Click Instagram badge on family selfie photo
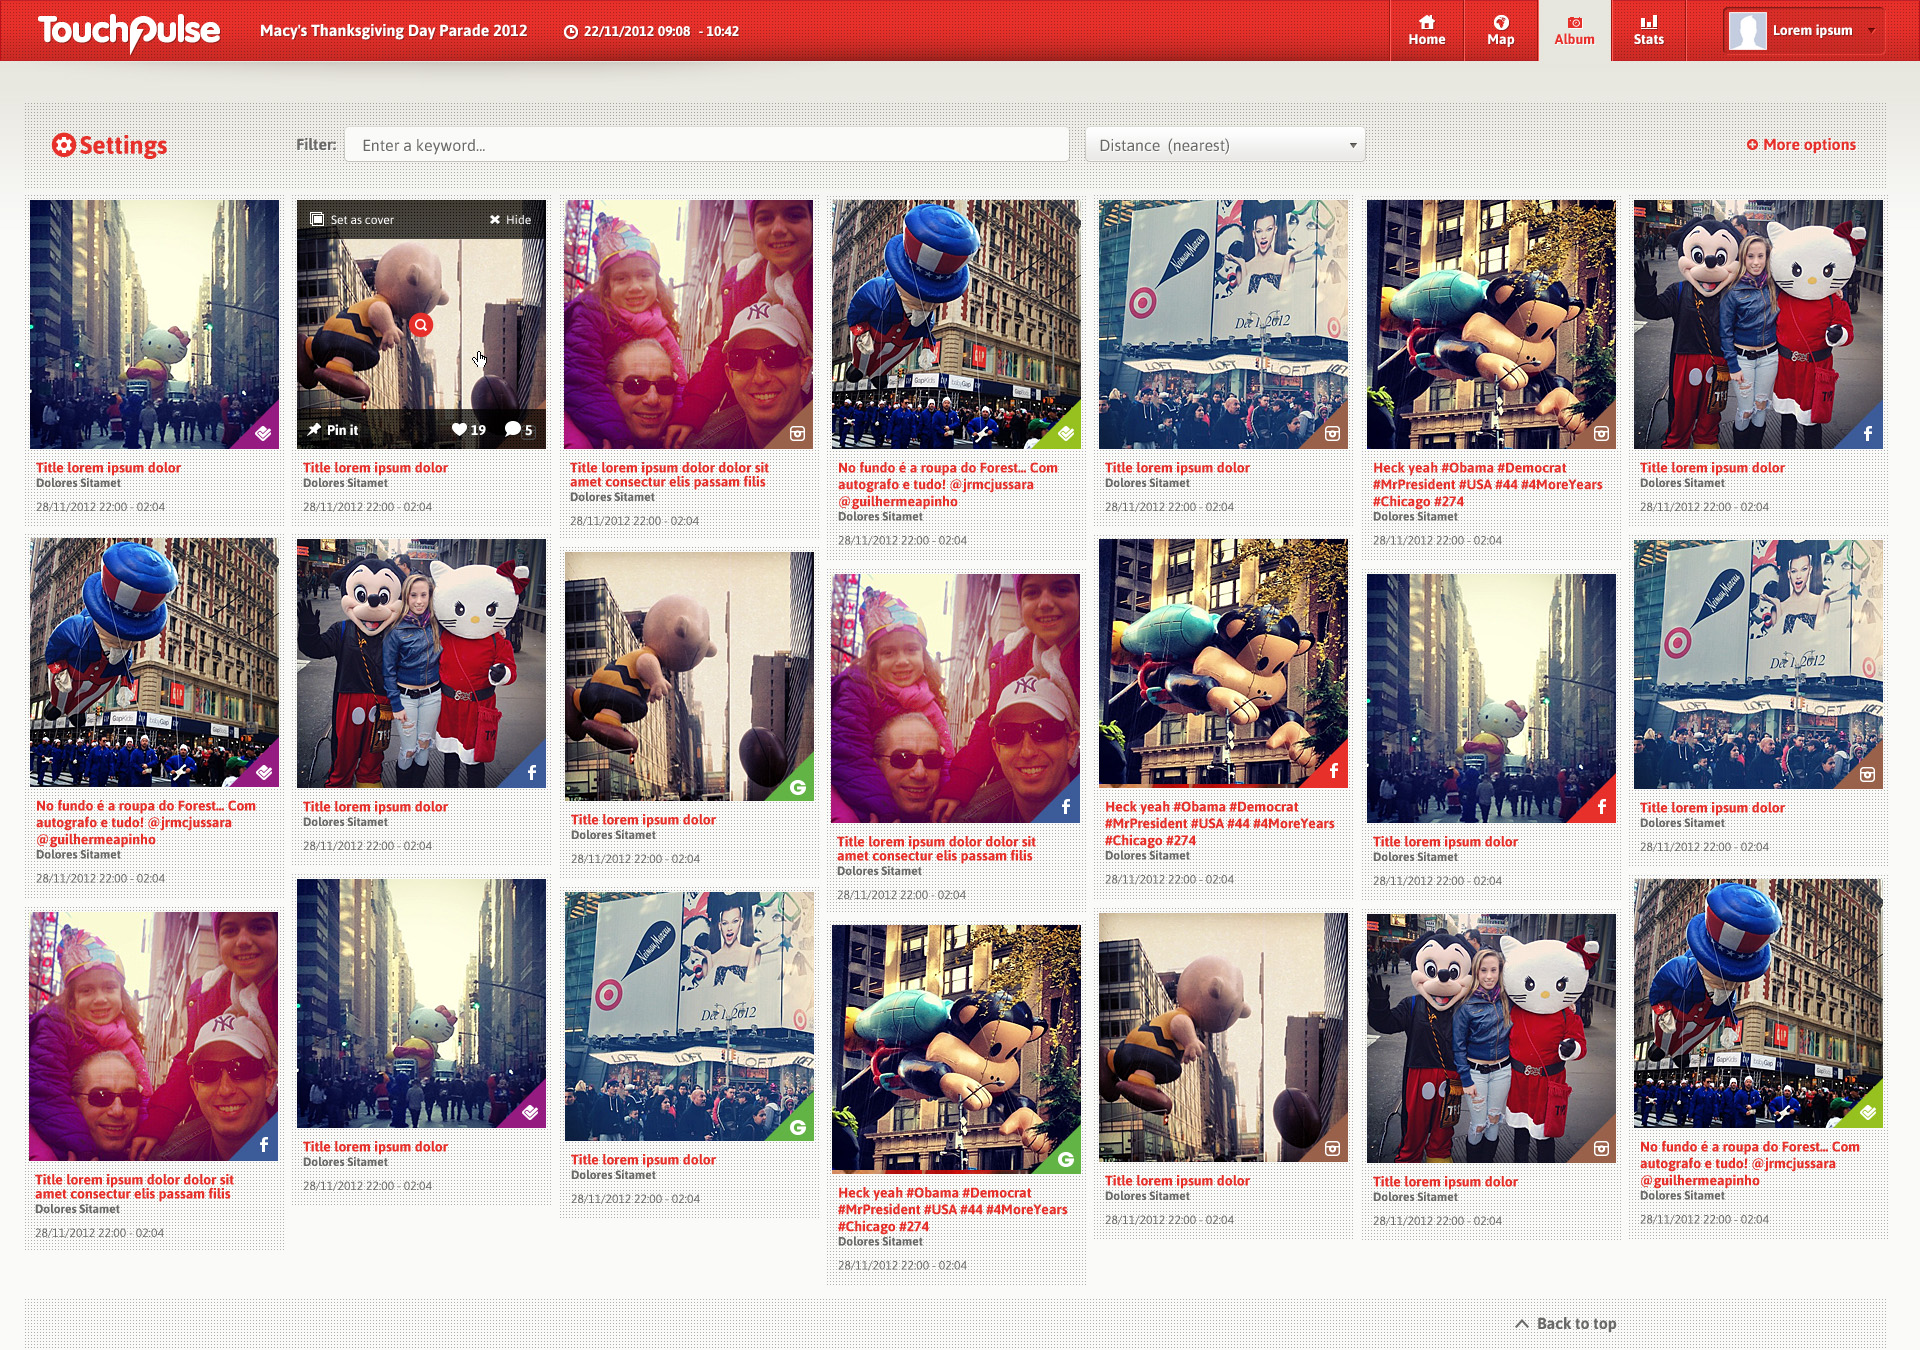The image size is (1920, 1350). pyautogui.click(x=797, y=433)
